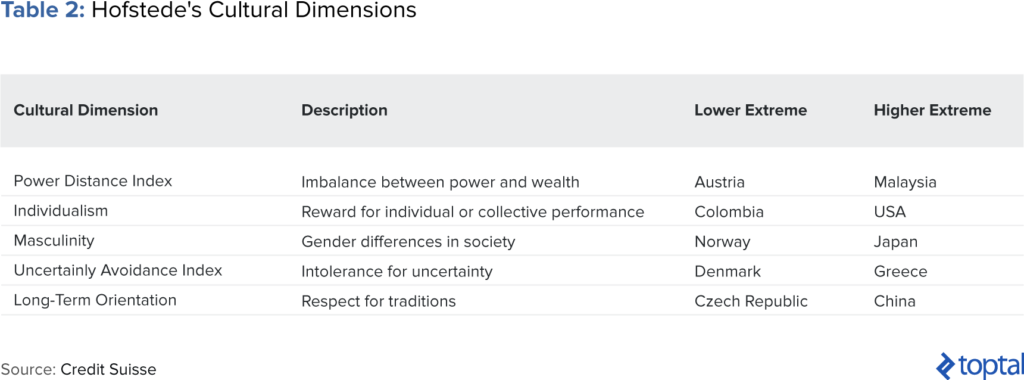Click the Colombia cell
The height and width of the screenshot is (380, 1024).
click(x=729, y=212)
